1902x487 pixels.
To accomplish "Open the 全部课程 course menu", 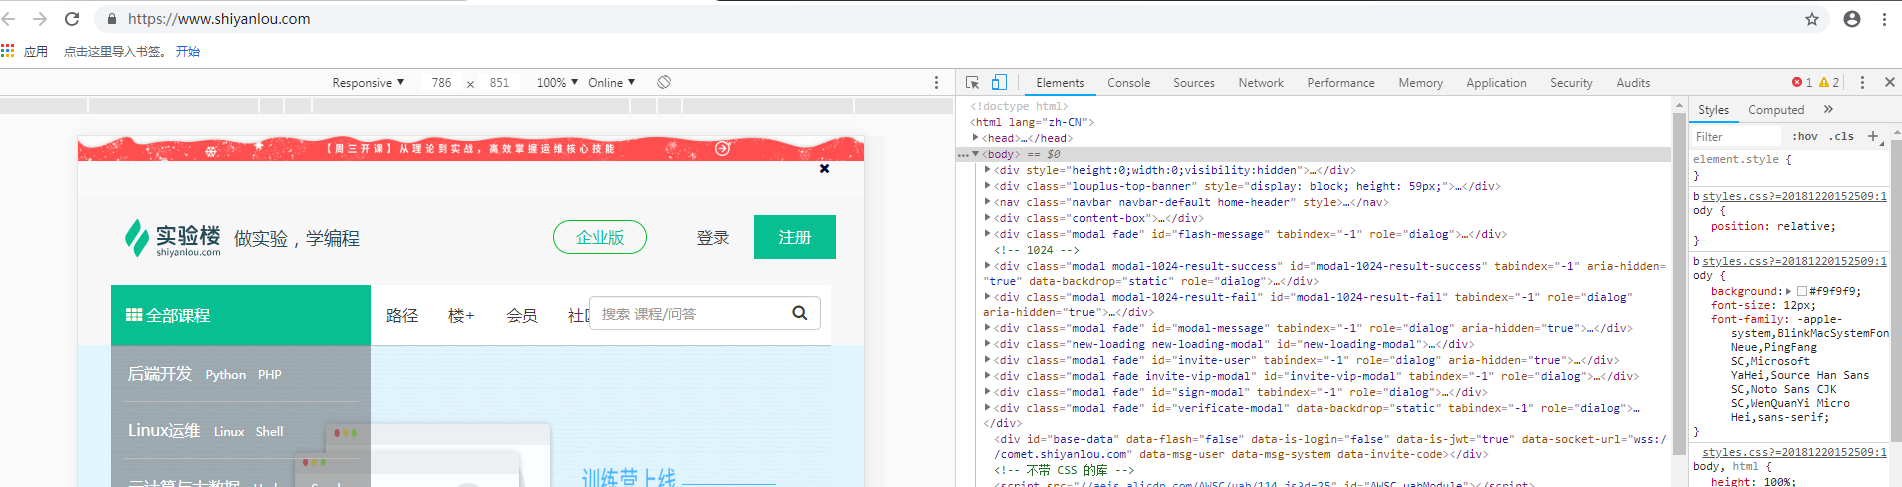I will point(241,315).
